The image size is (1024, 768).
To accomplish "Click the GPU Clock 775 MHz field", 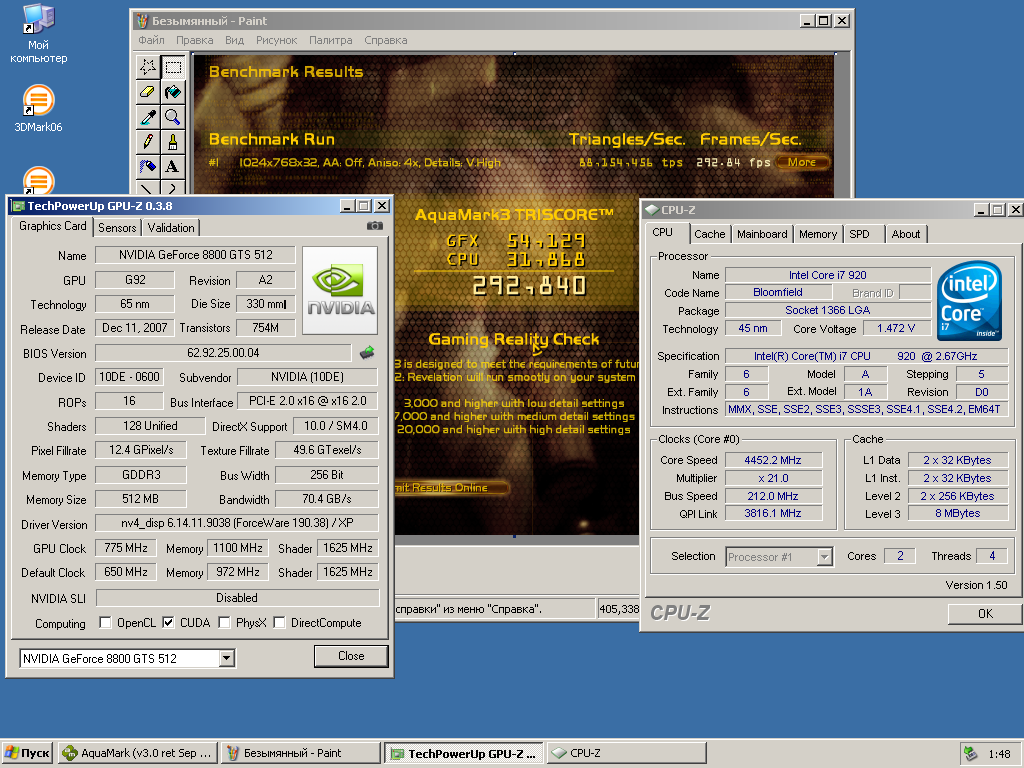I will tap(125, 548).
